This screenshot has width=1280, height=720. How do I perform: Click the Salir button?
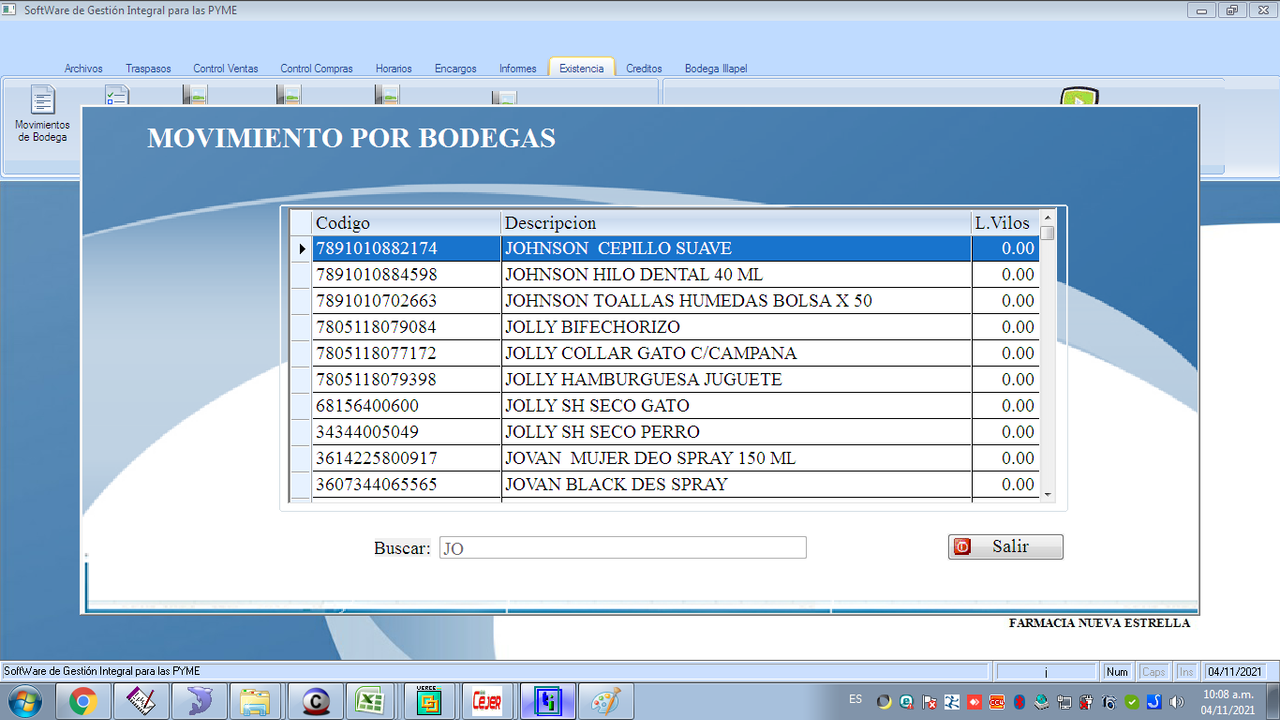click(x=1006, y=547)
